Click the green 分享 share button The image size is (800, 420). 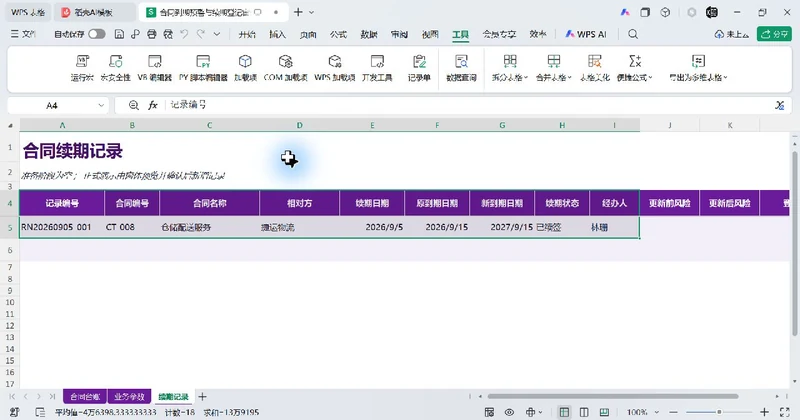point(774,34)
